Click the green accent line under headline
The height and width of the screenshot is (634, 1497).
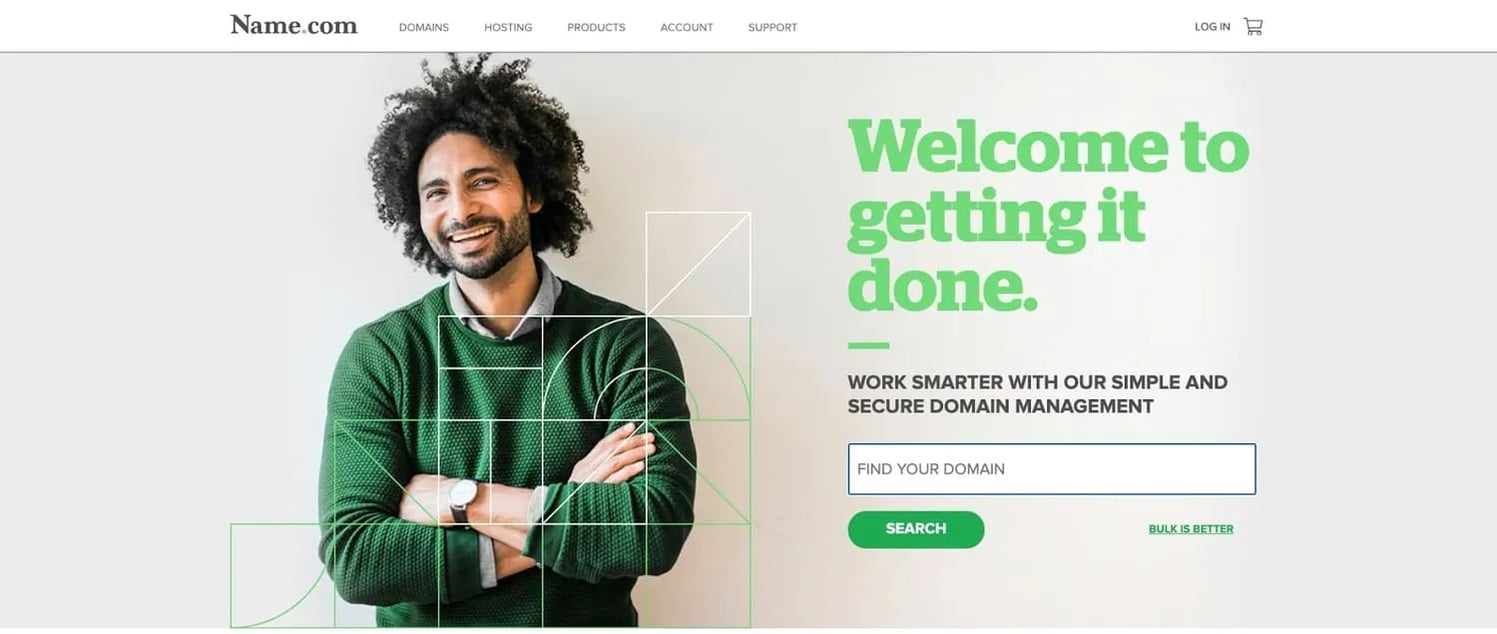(868, 346)
